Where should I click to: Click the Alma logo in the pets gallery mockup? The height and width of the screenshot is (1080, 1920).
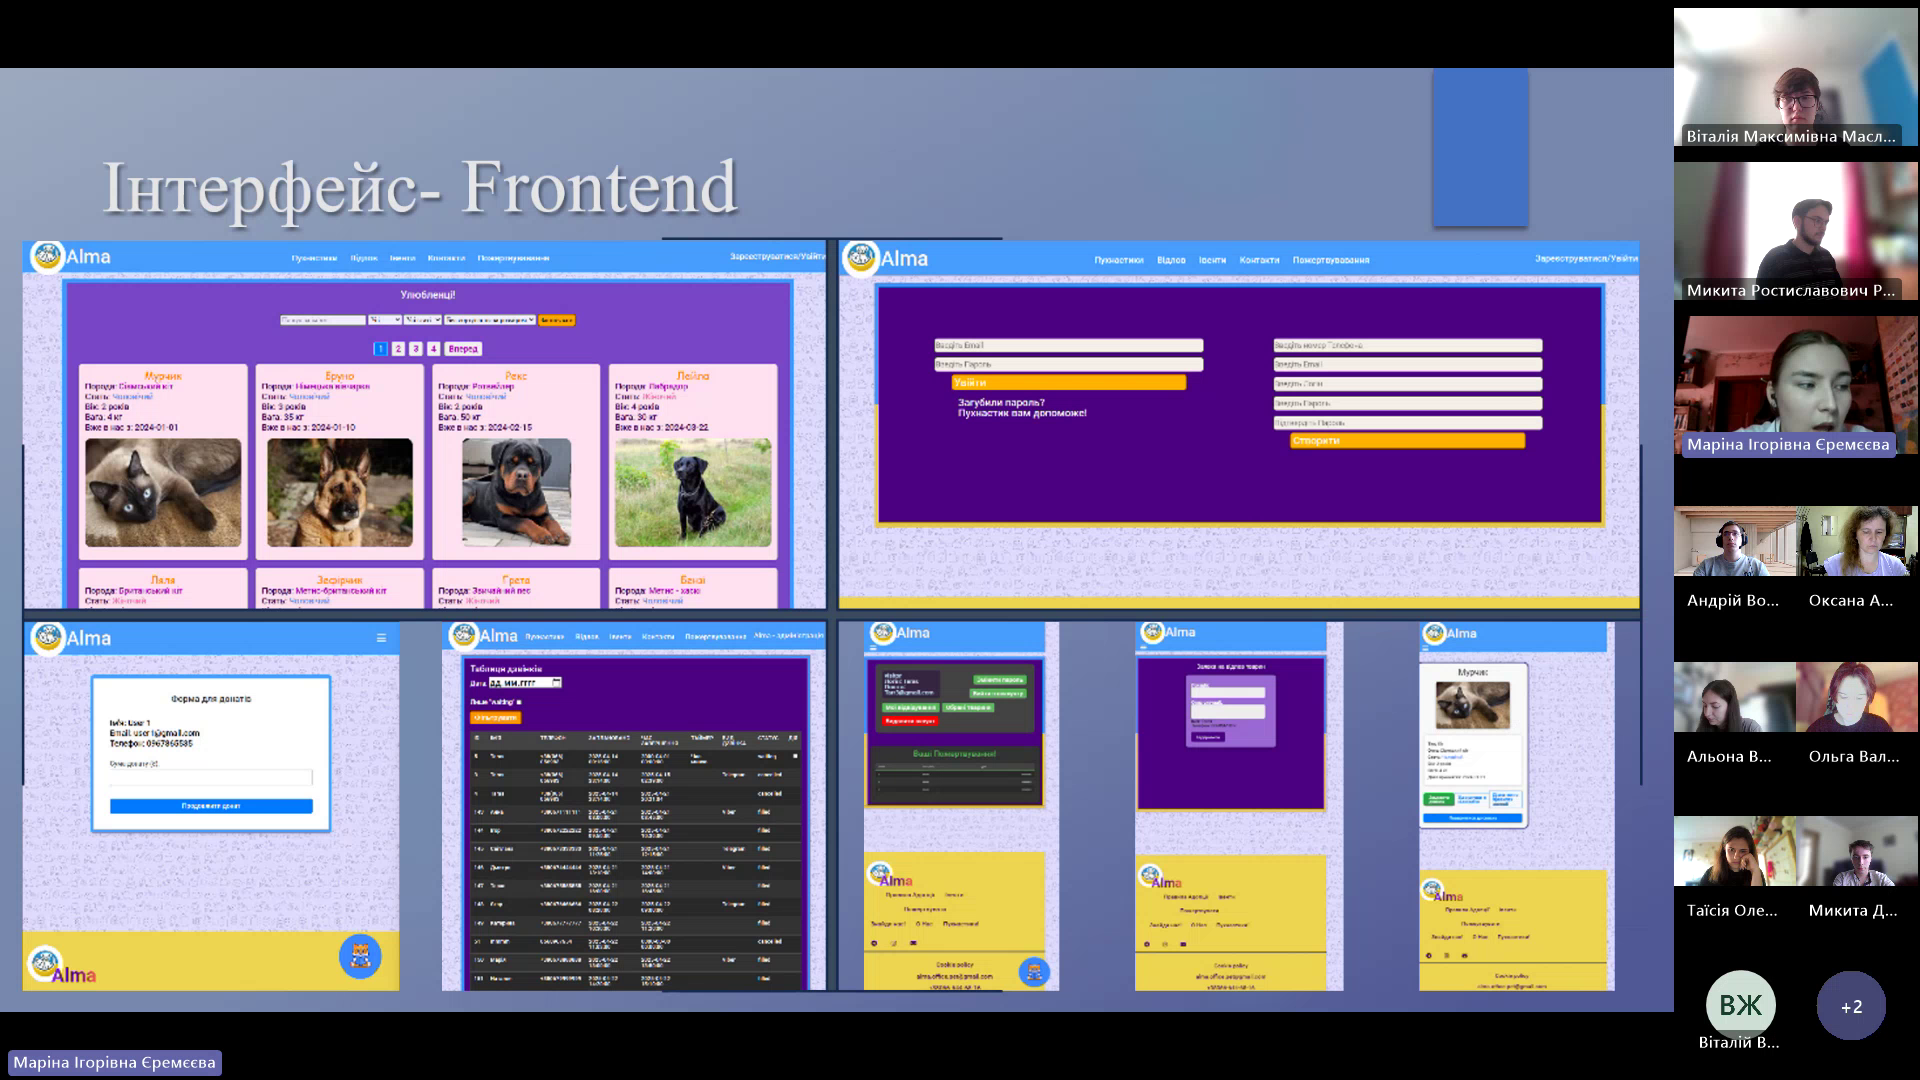tap(47, 257)
